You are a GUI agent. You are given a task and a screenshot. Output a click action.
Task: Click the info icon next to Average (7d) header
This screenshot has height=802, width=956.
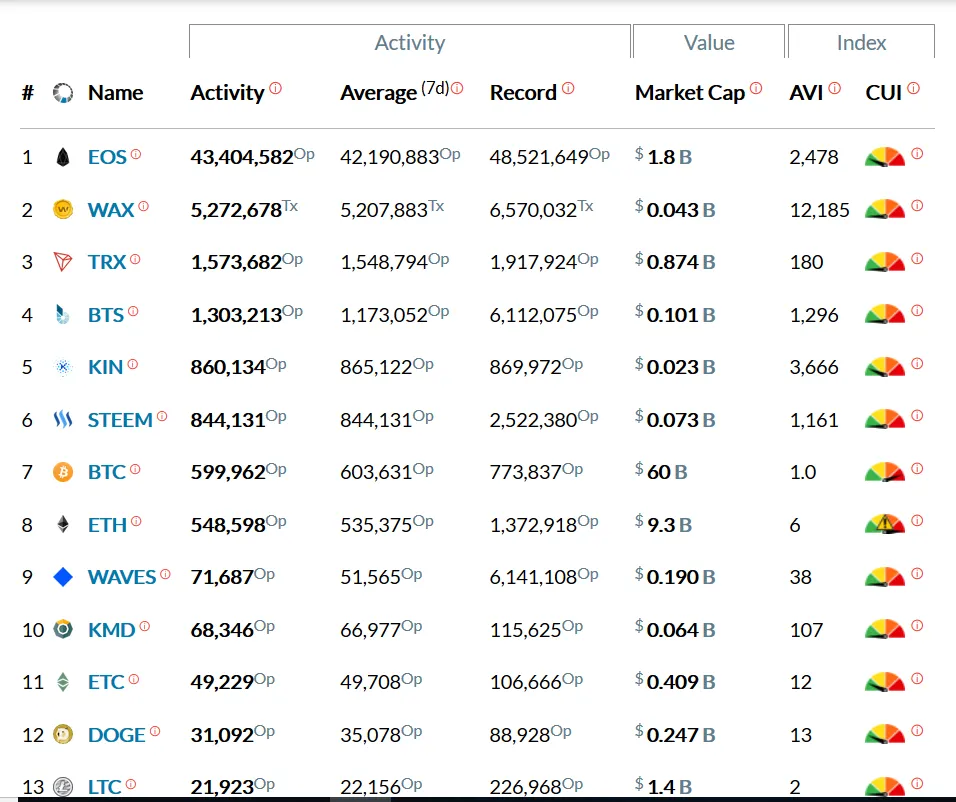click(x=457, y=88)
